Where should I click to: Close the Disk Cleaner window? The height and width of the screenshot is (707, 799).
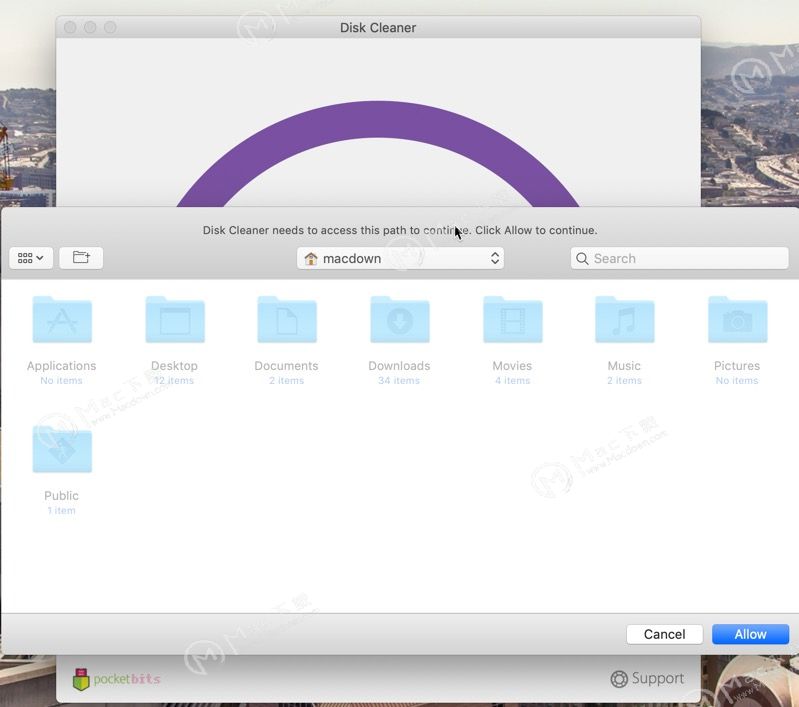pyautogui.click(x=70, y=27)
